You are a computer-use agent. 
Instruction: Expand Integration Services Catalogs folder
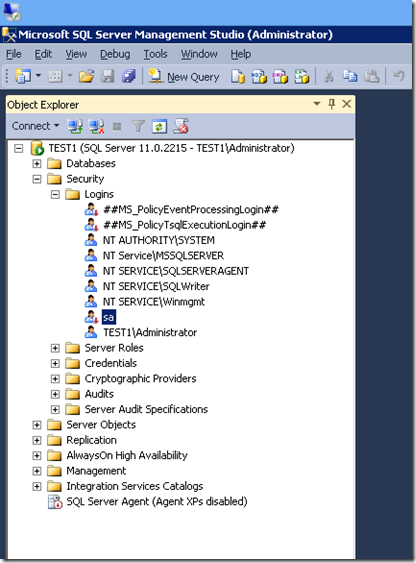[x=37, y=487]
